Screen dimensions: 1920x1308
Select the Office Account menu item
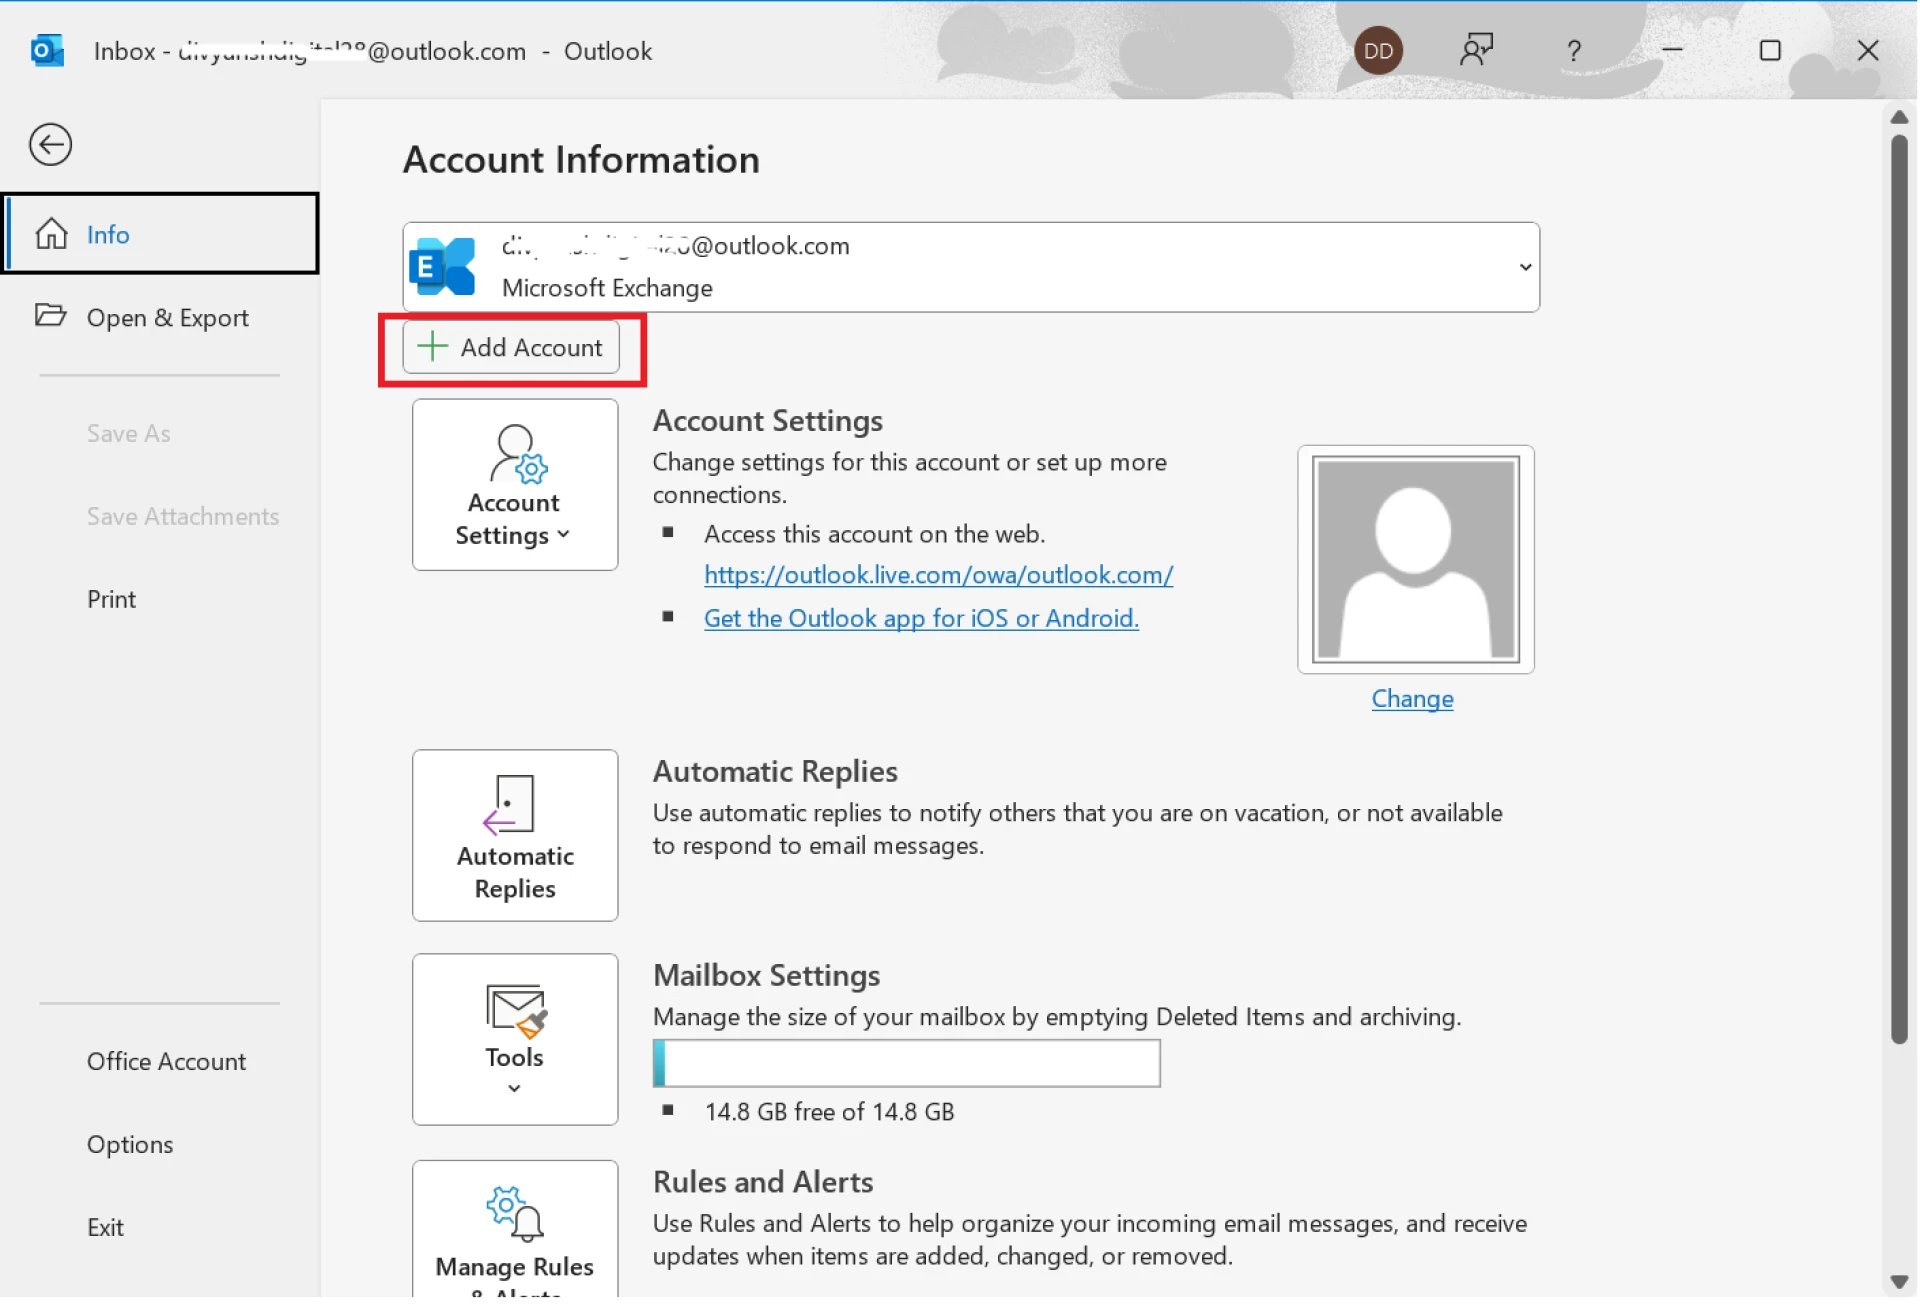tap(166, 1061)
